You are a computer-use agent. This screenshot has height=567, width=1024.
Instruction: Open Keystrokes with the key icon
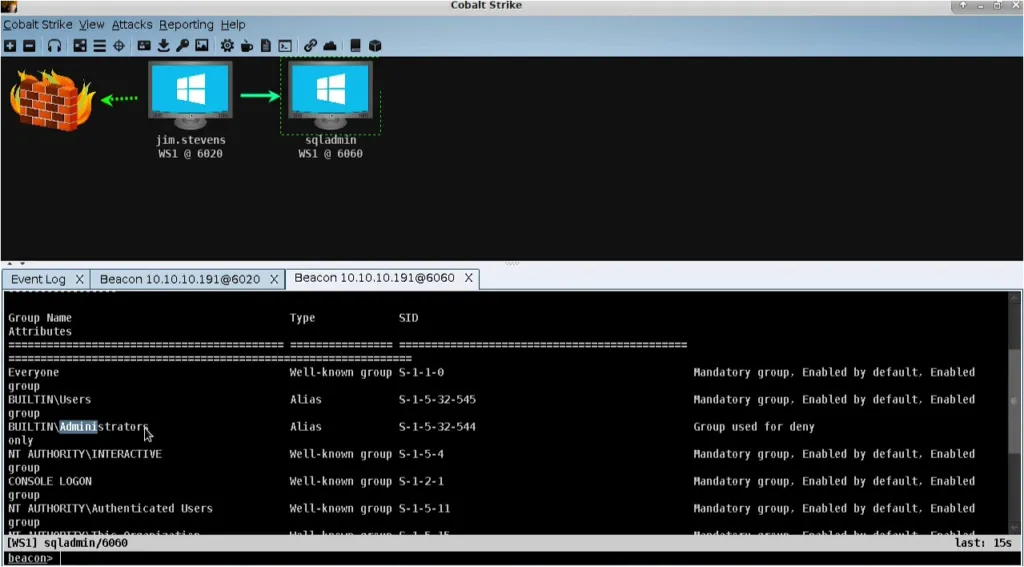pyautogui.click(x=183, y=46)
